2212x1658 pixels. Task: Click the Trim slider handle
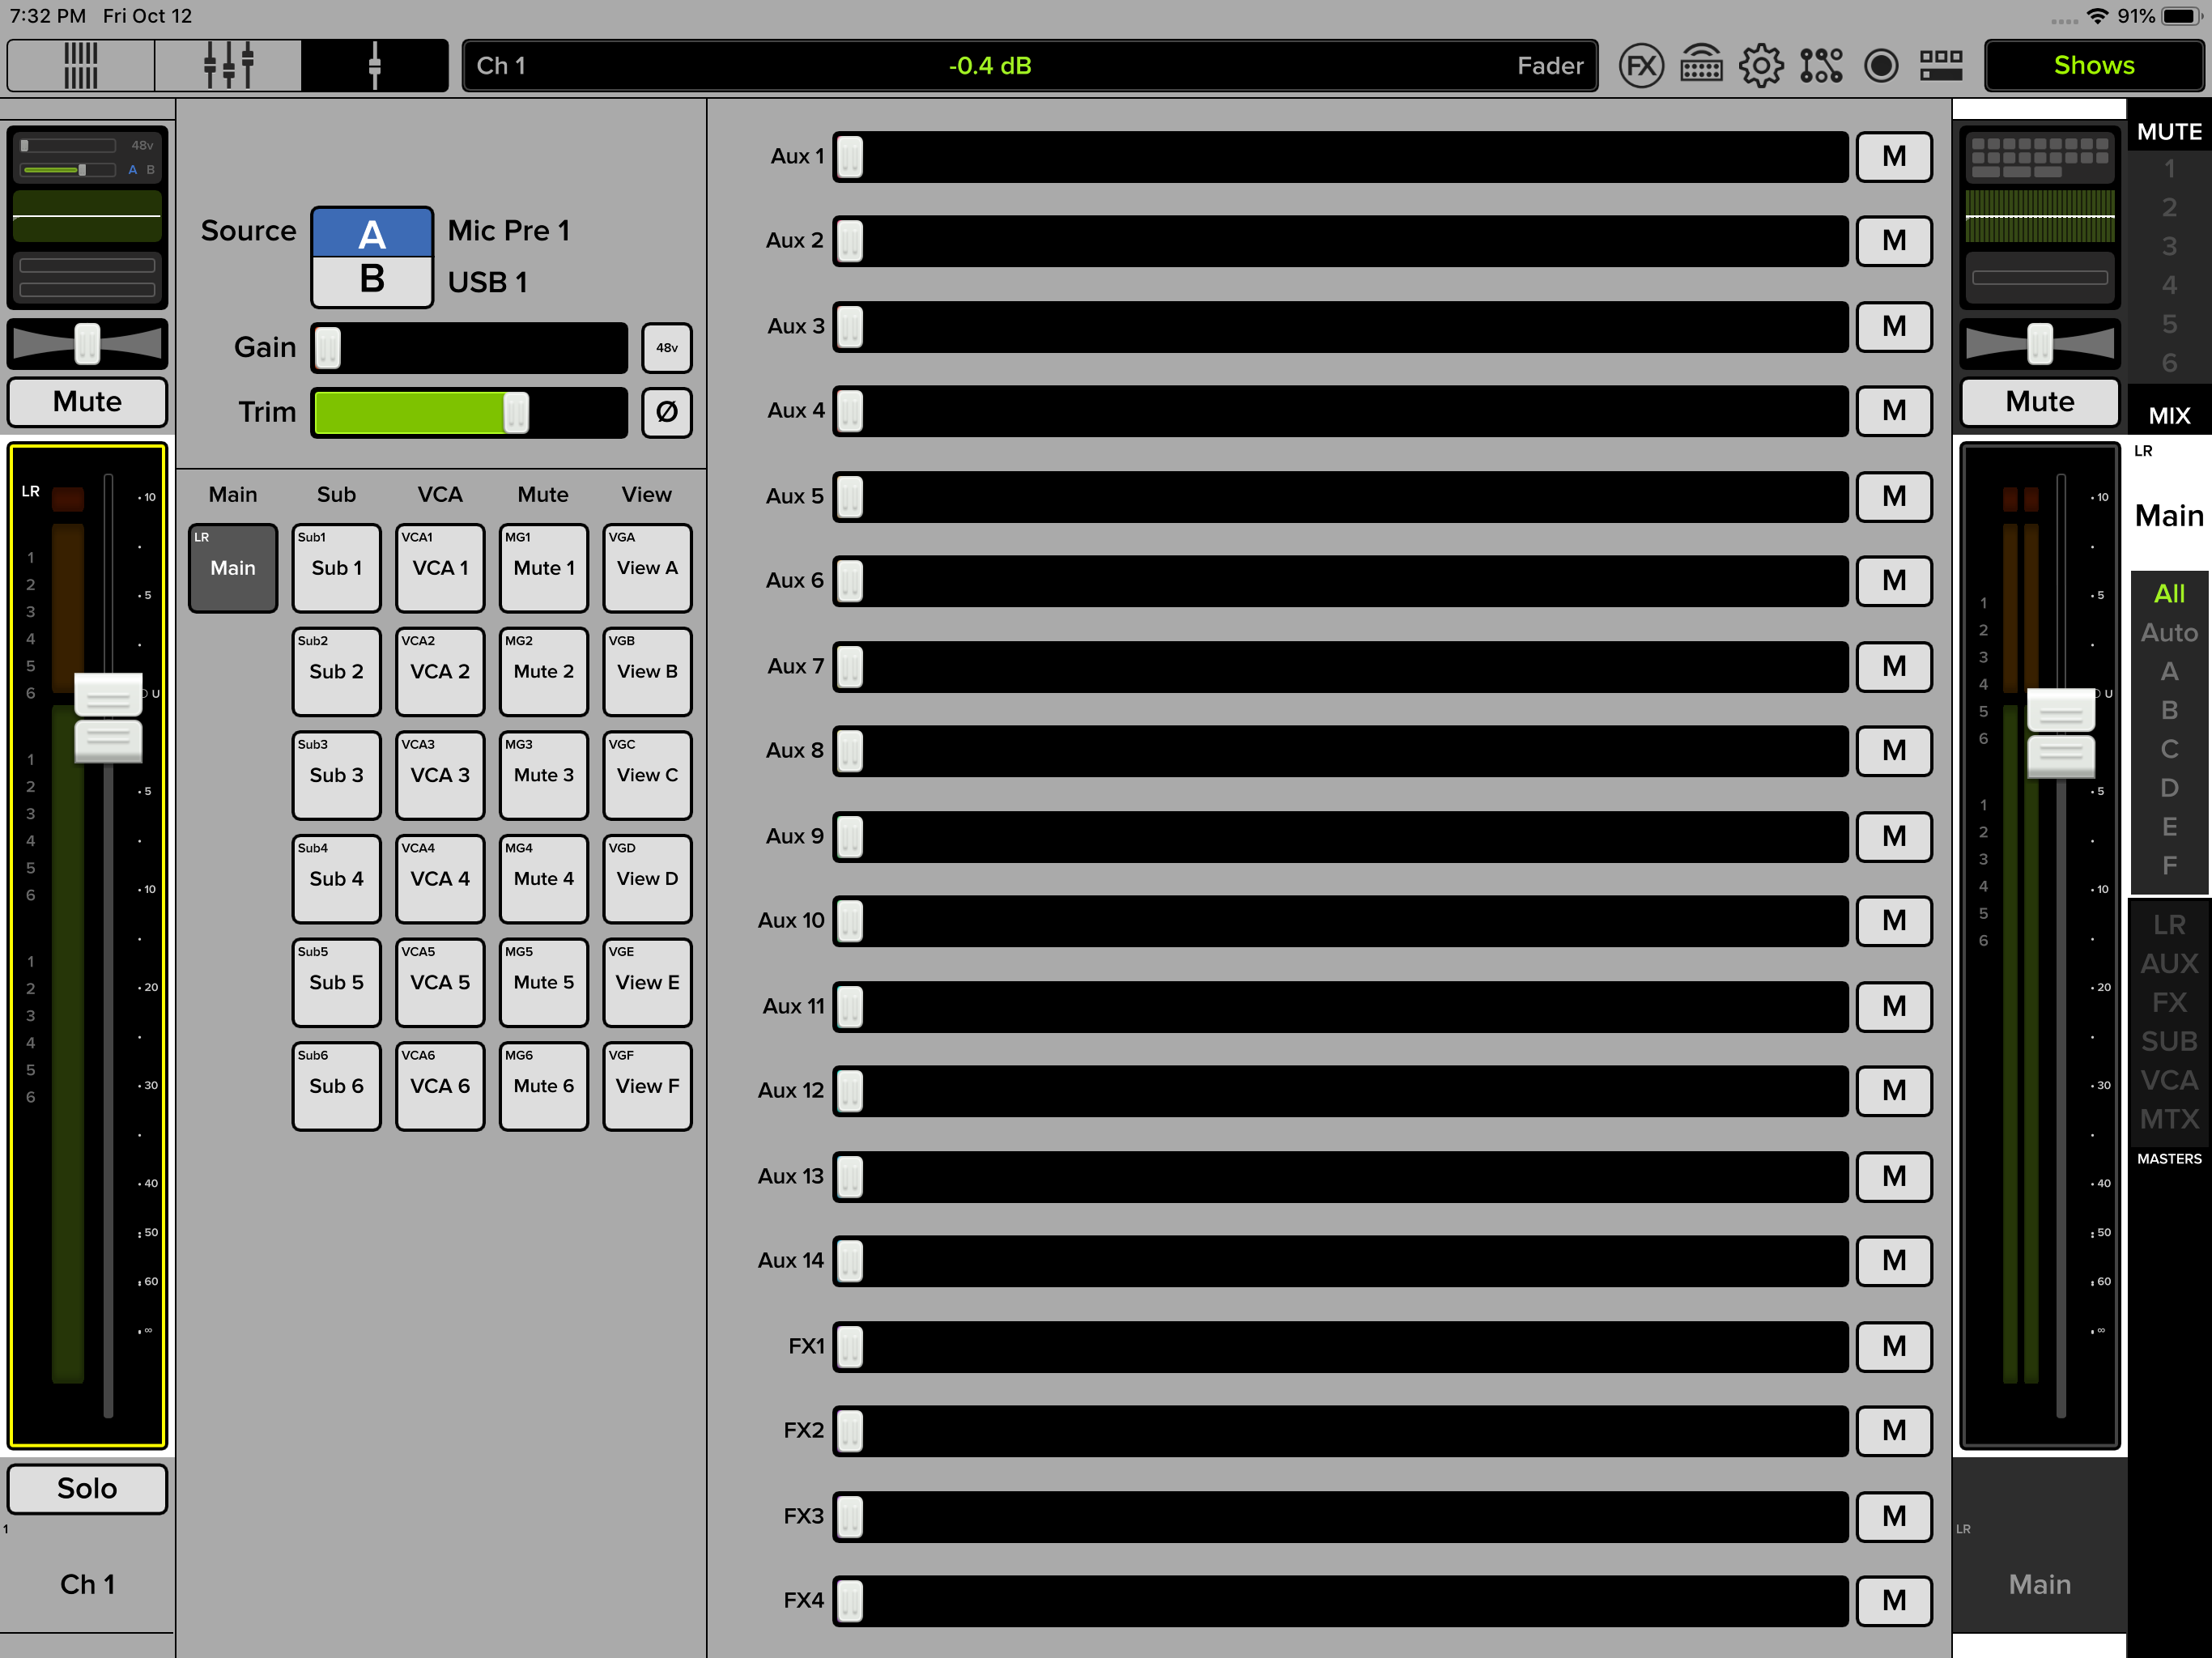tap(516, 412)
